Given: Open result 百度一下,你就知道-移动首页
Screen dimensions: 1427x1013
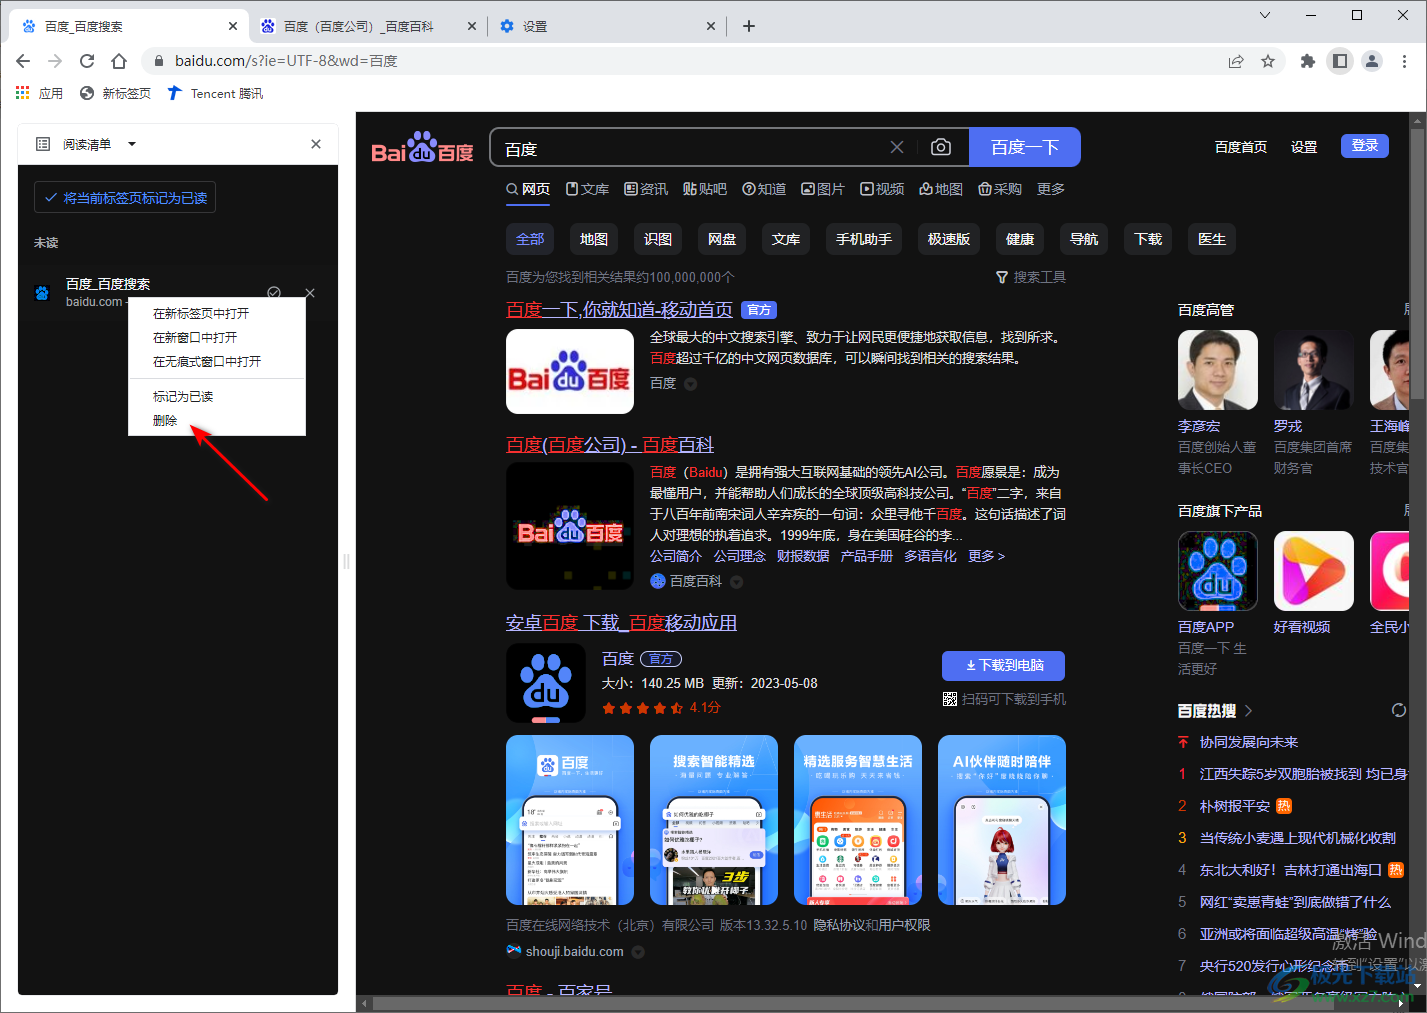Looking at the screenshot, I should tap(619, 310).
